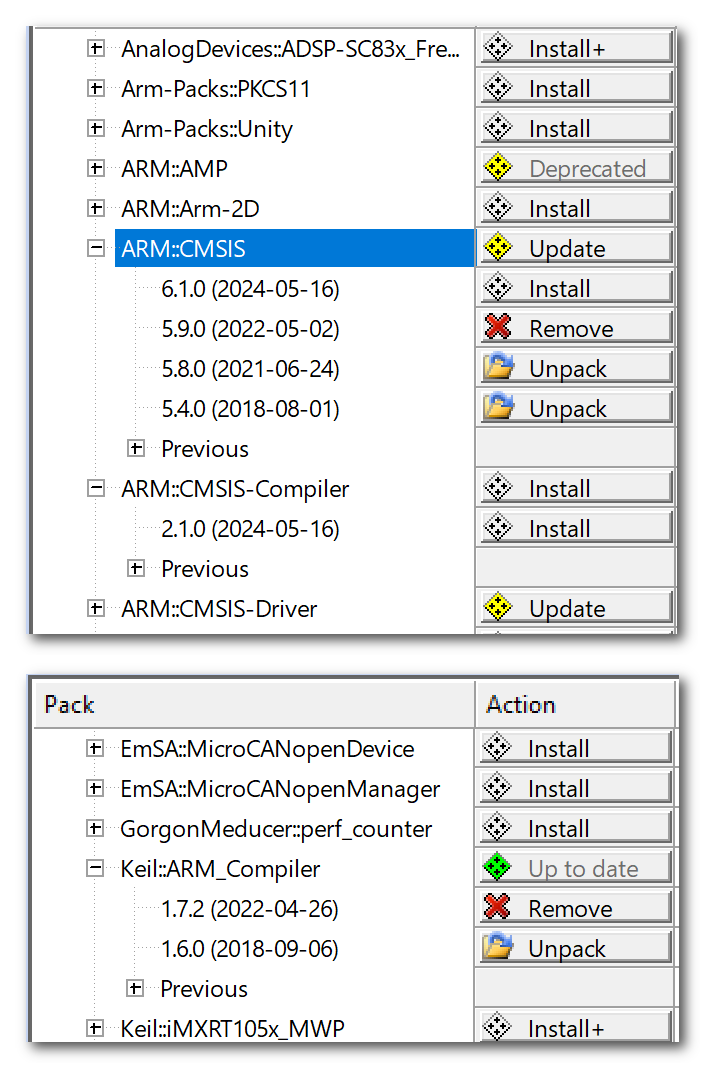Image resolution: width=705 pixels, height=1068 pixels.
Task: Select the ARM::CMSIS-Compiler pack label
Action: coord(235,489)
